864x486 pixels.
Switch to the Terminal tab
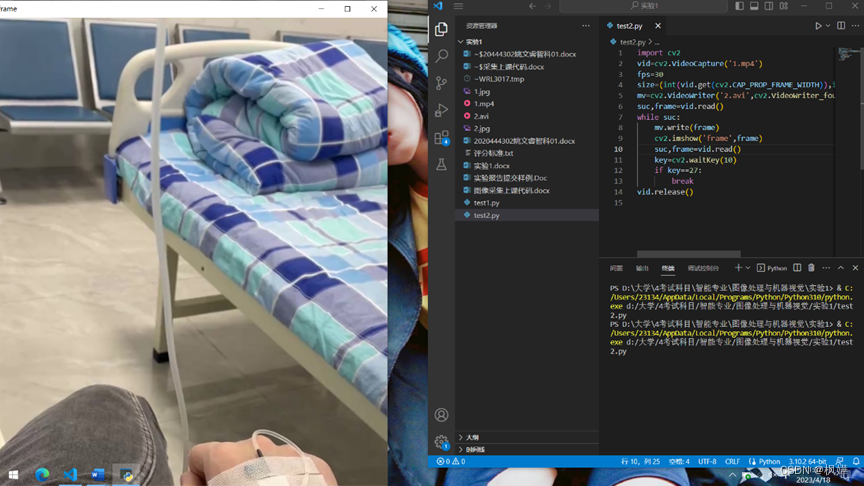click(x=668, y=268)
